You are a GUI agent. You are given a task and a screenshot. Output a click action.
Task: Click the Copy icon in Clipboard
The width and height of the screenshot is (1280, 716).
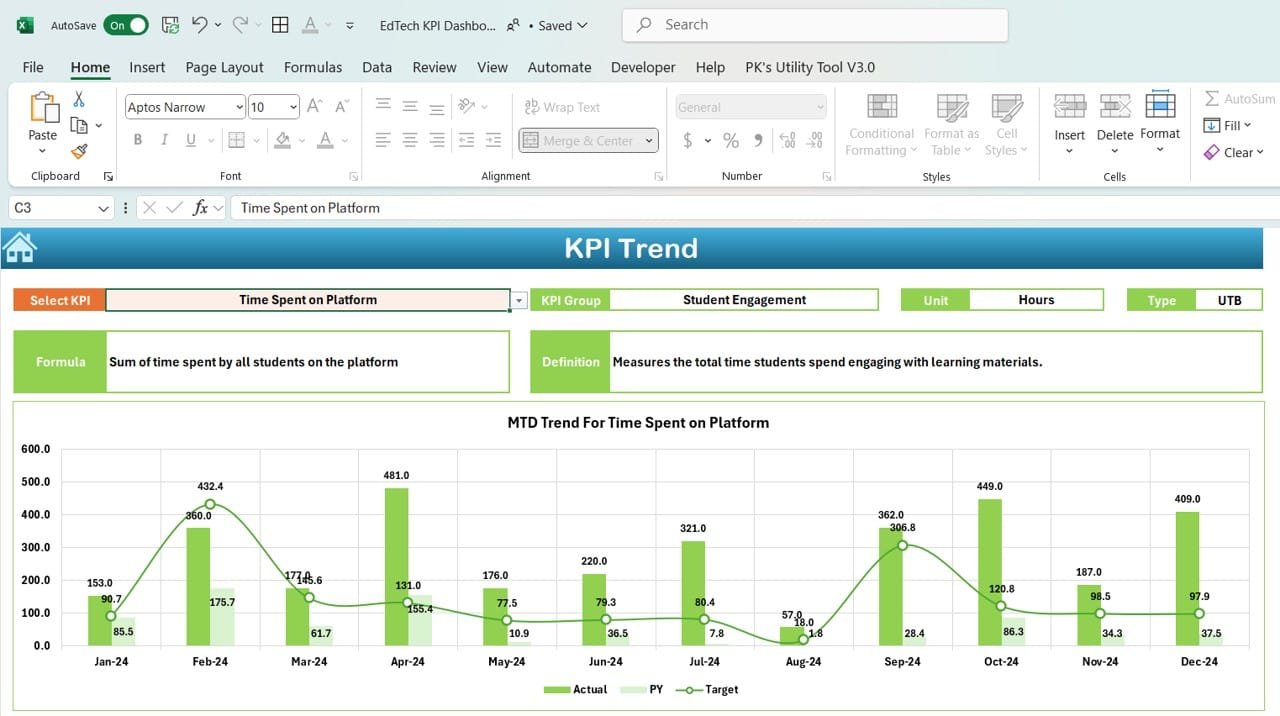79,125
